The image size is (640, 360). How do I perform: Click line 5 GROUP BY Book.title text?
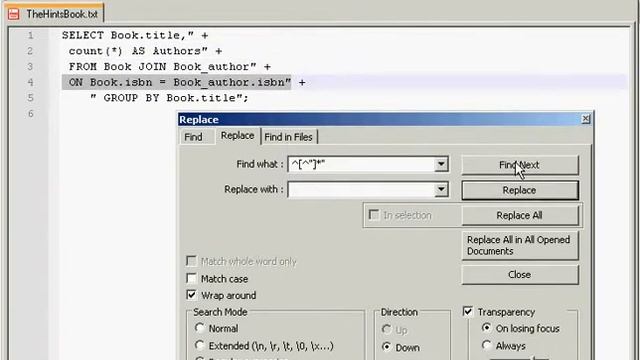pyautogui.click(x=169, y=98)
